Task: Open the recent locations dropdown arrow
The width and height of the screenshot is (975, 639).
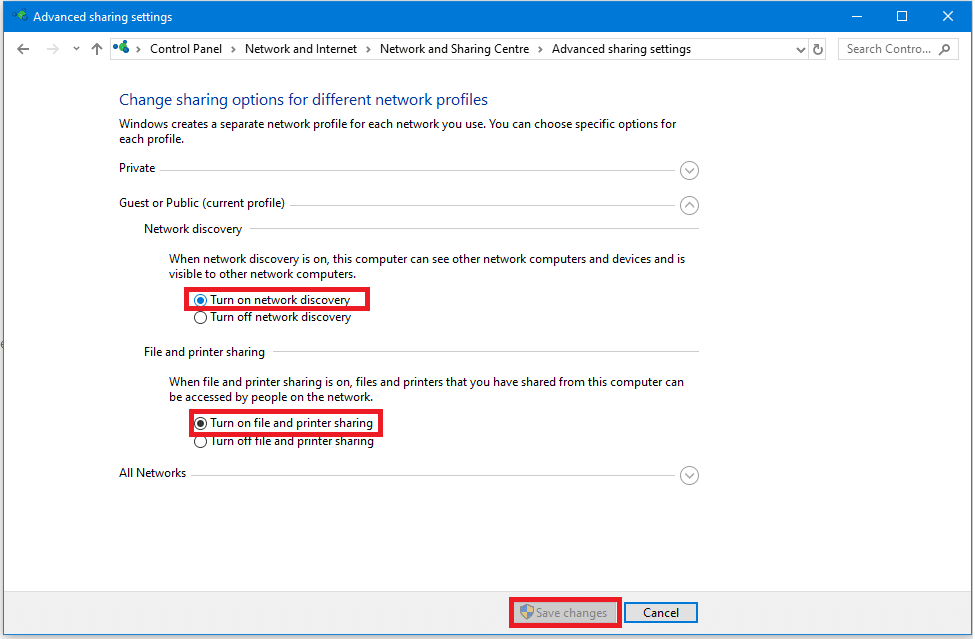Action: click(x=76, y=49)
